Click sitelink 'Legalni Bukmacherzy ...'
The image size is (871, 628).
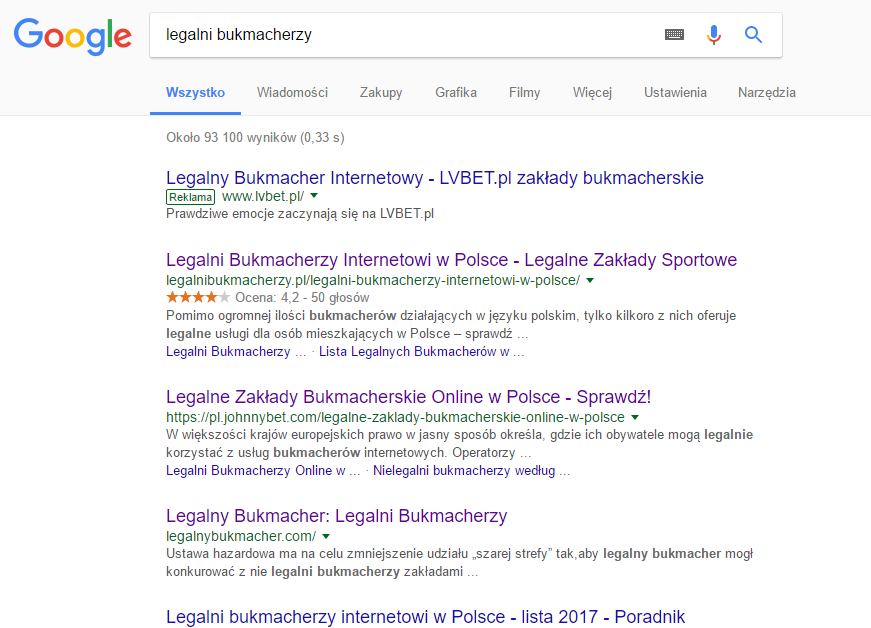[x=236, y=351]
